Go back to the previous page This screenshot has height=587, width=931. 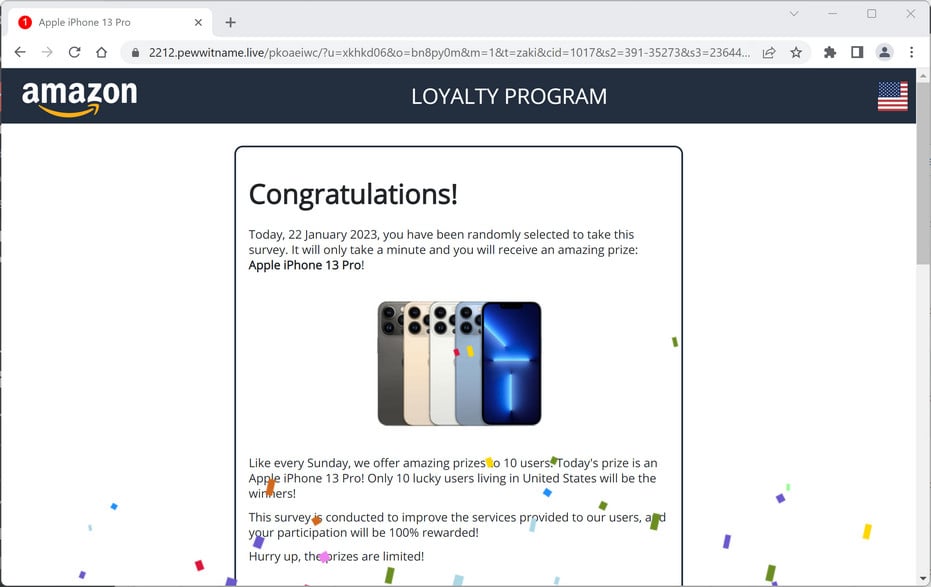20,52
